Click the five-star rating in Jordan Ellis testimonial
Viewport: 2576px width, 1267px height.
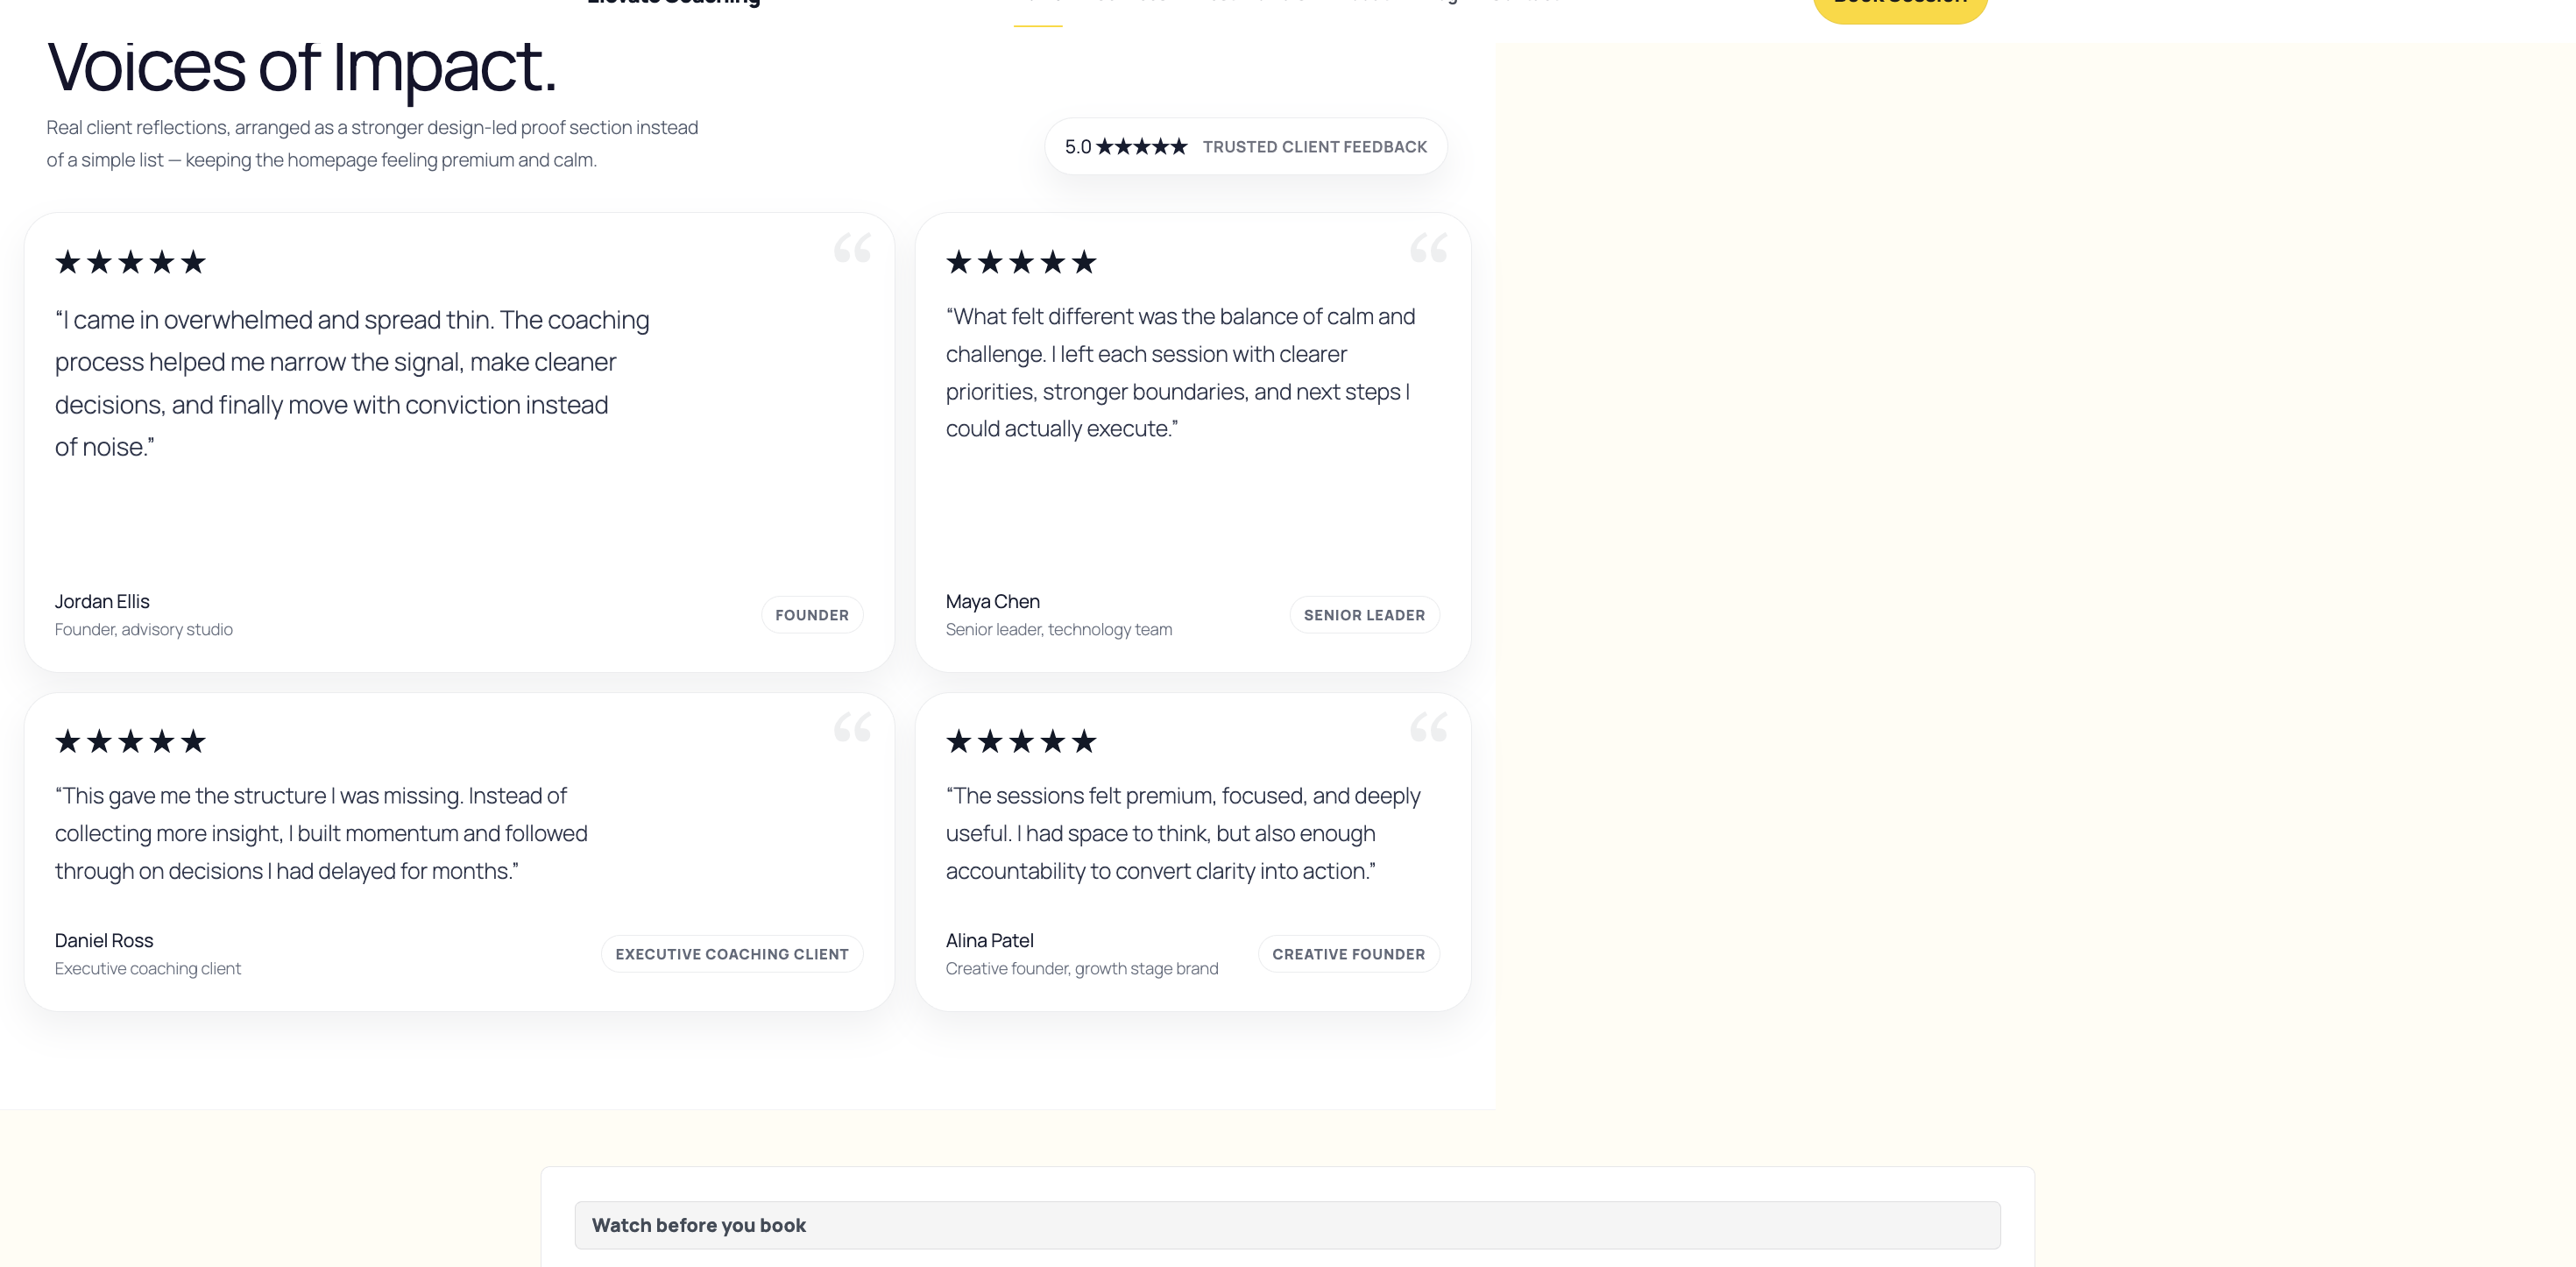130,262
